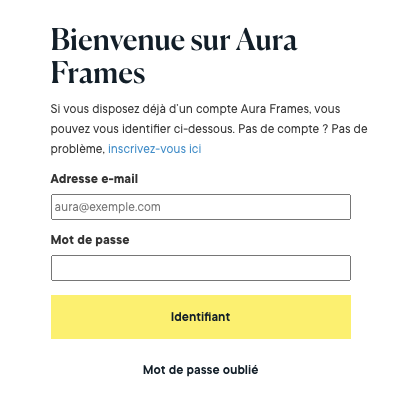396x404 pixels.
Task: Click the yellow Identifiant button
Action: coord(201,317)
